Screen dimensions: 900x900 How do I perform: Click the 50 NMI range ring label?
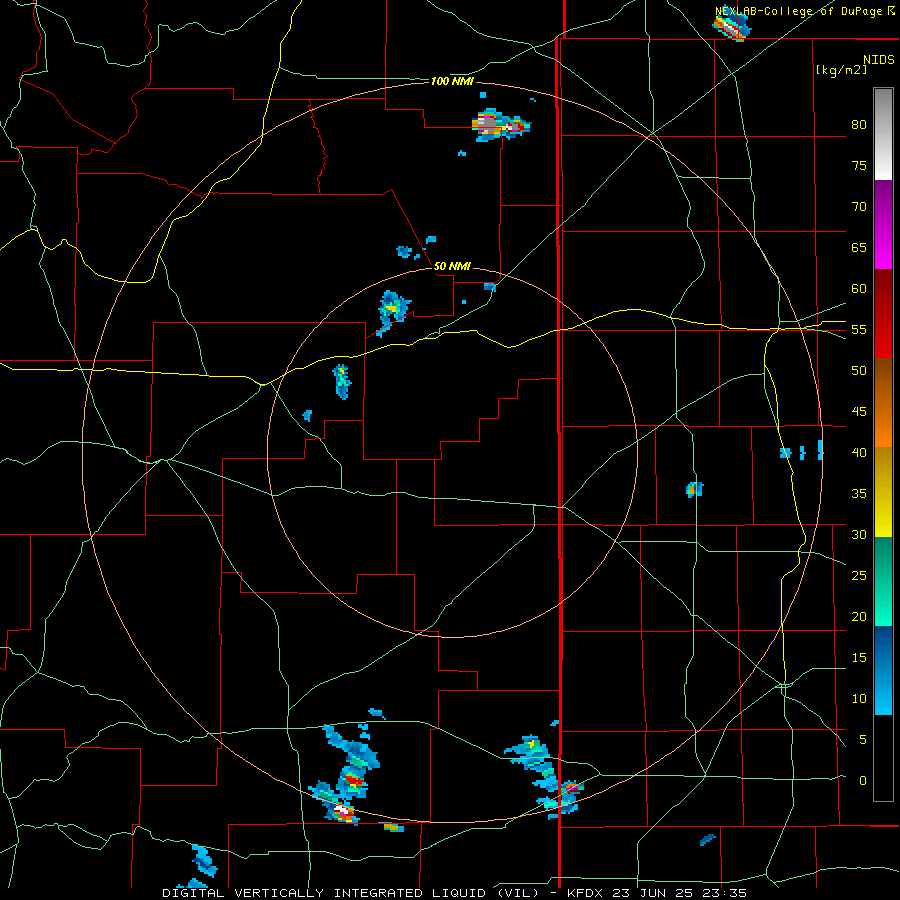click(452, 266)
